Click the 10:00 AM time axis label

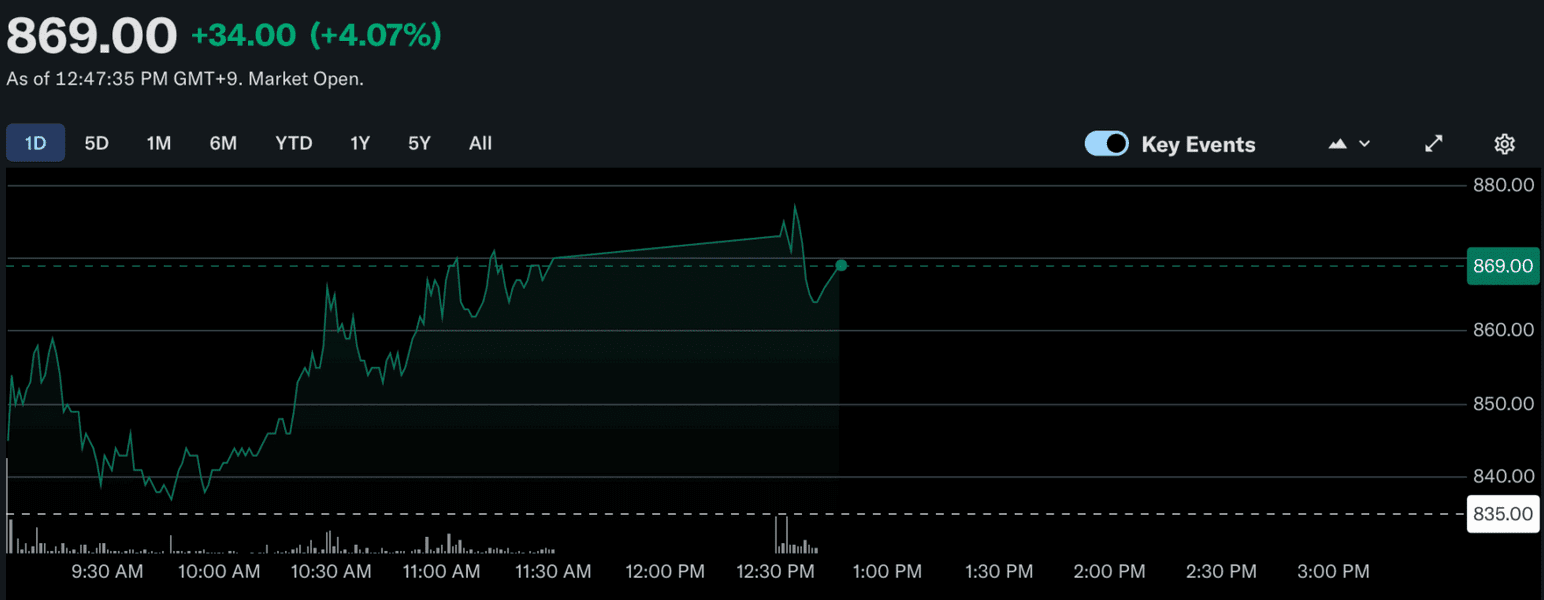click(219, 571)
